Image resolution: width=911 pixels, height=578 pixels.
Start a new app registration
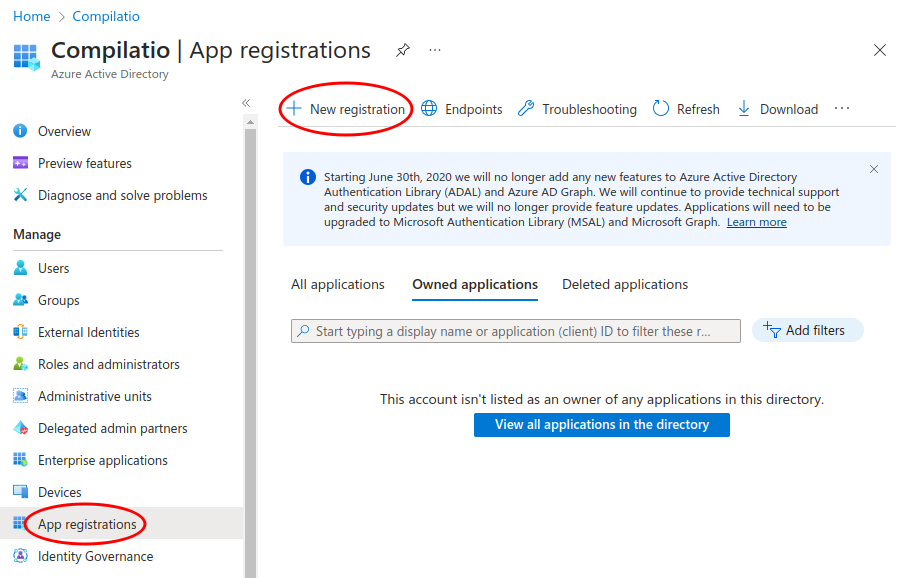(x=345, y=108)
